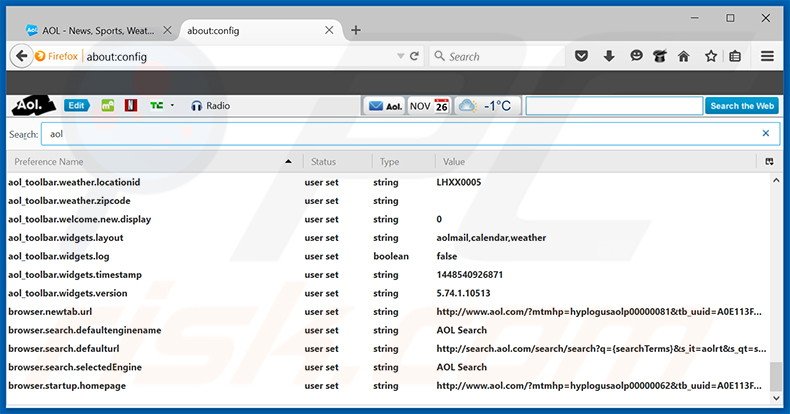
Task: Open a new tab with plus button
Action: (x=355, y=29)
